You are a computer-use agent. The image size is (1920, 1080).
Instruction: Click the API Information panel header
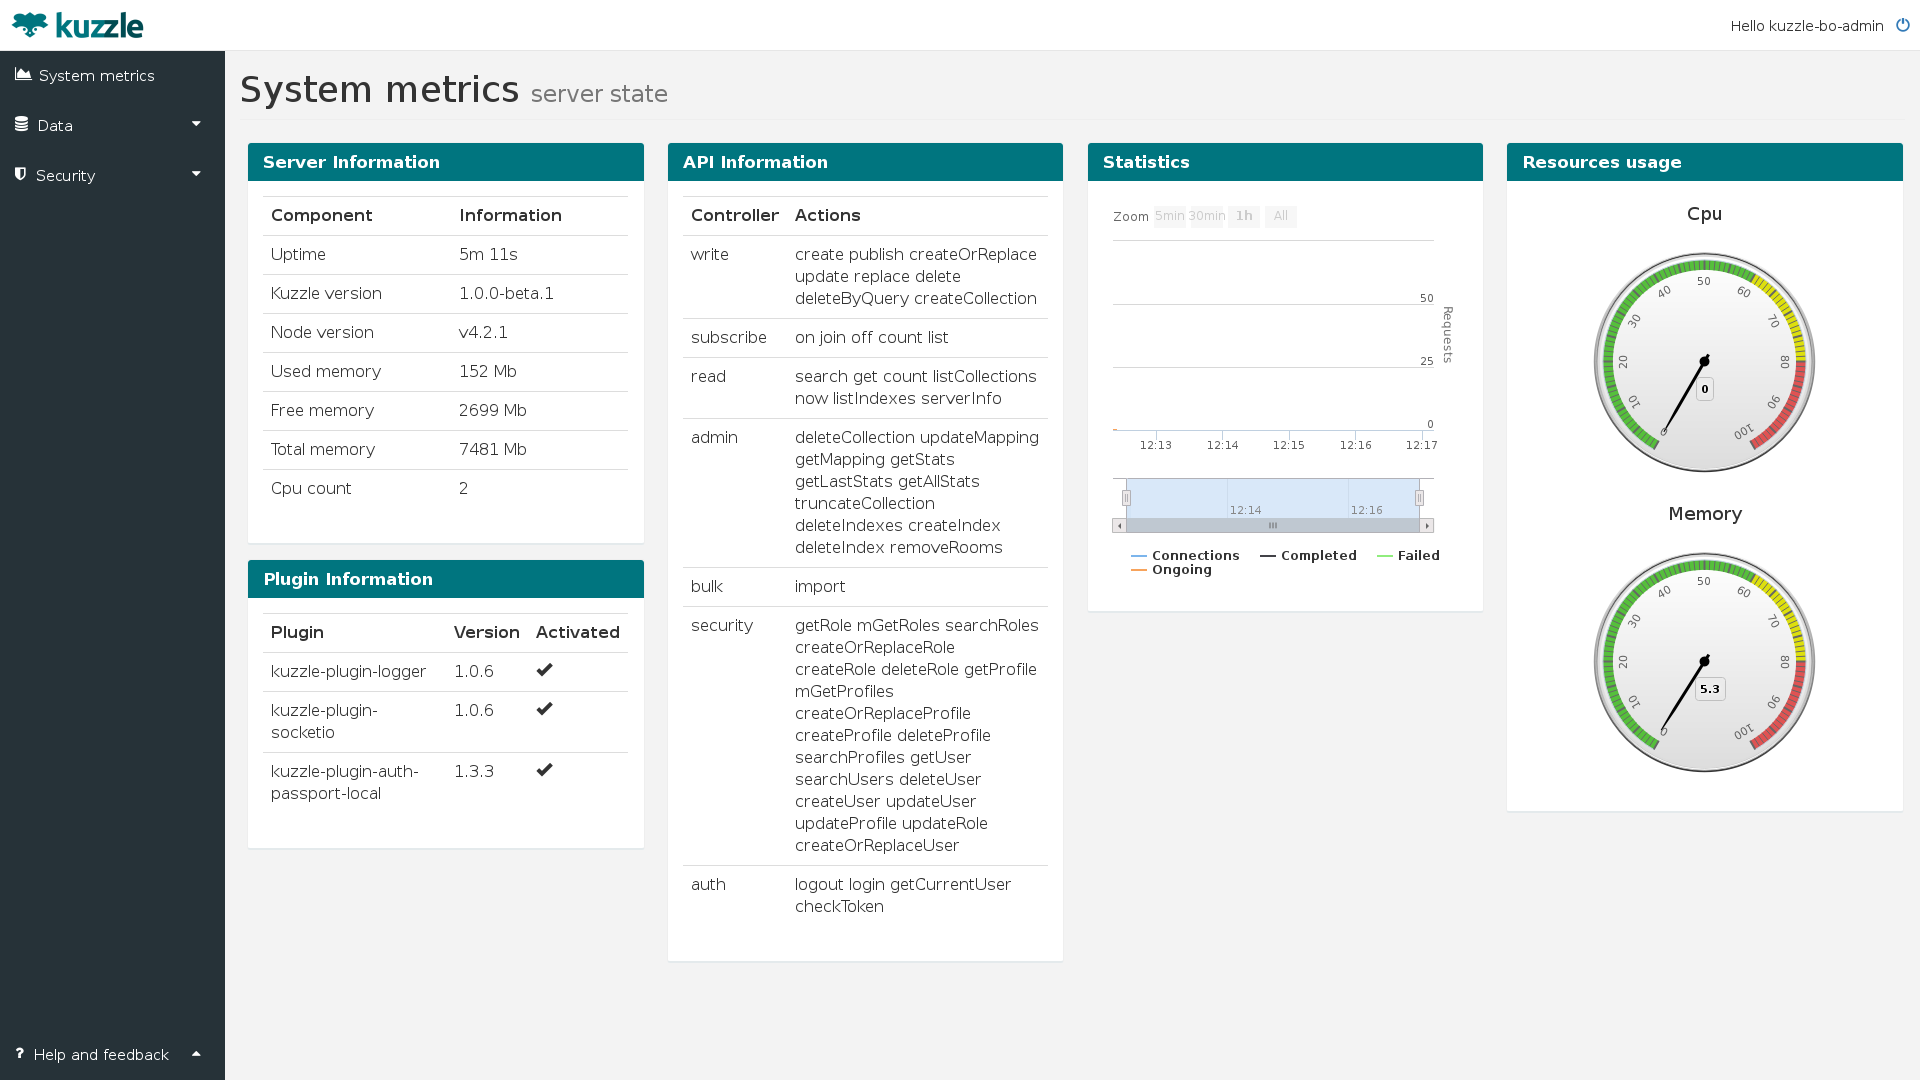pos(865,162)
